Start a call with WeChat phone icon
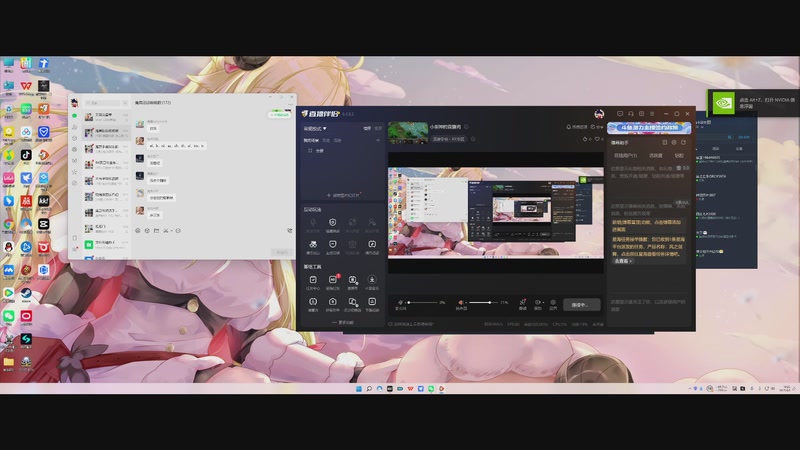 tap(289, 231)
